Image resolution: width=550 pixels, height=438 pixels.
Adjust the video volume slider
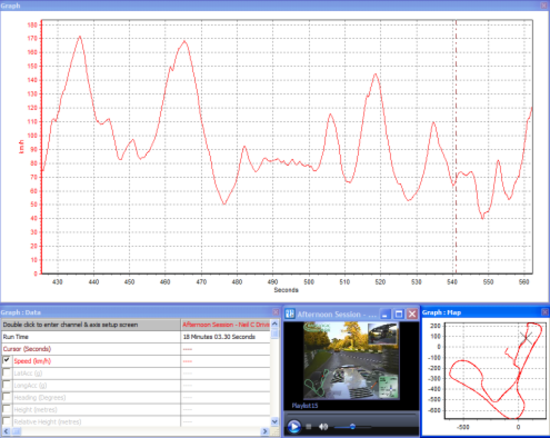coord(353,427)
